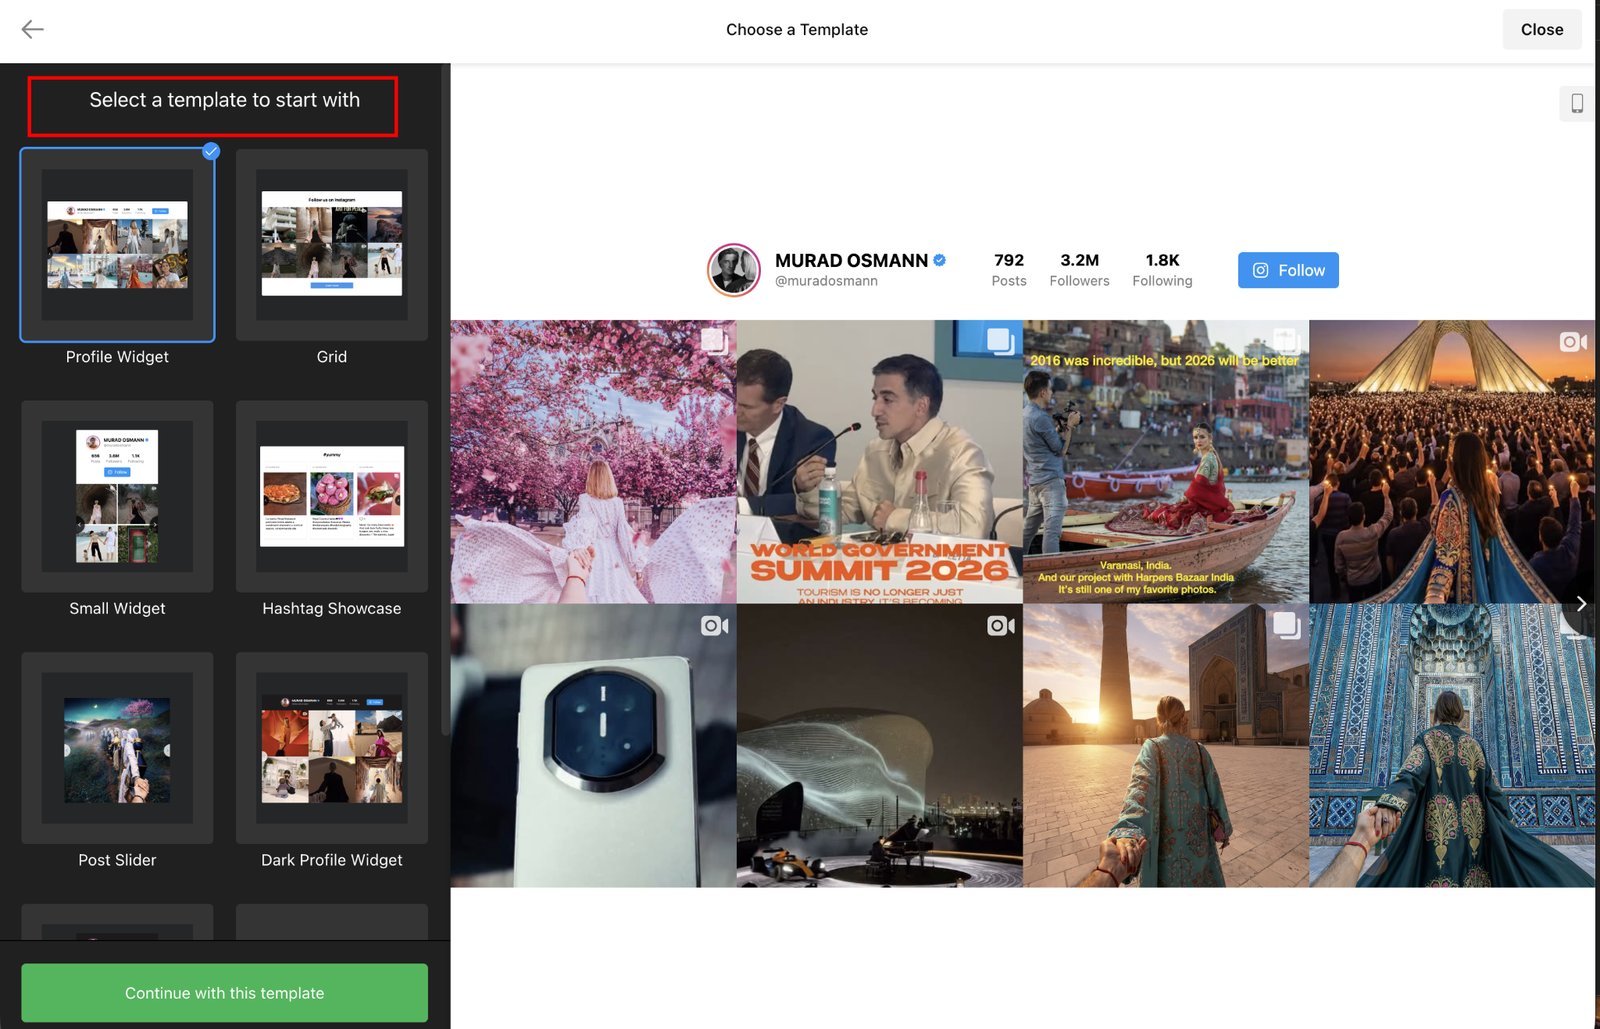
Task: Select the Hashtag Showcase template
Action: 332,497
